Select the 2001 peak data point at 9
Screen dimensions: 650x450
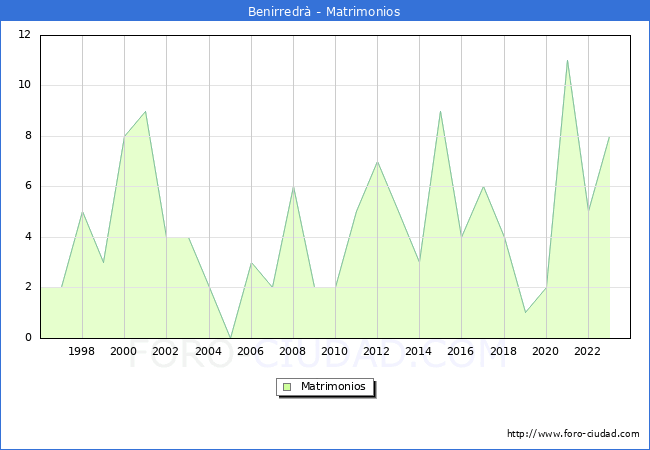tap(146, 111)
